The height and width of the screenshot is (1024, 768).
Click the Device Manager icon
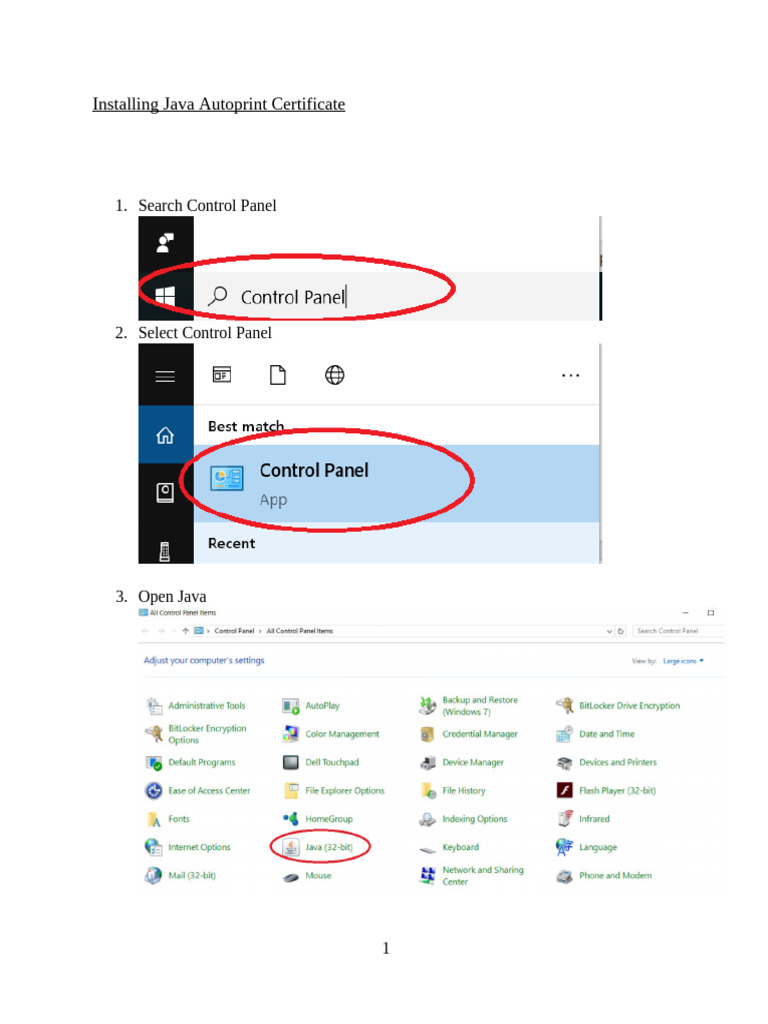[x=428, y=762]
